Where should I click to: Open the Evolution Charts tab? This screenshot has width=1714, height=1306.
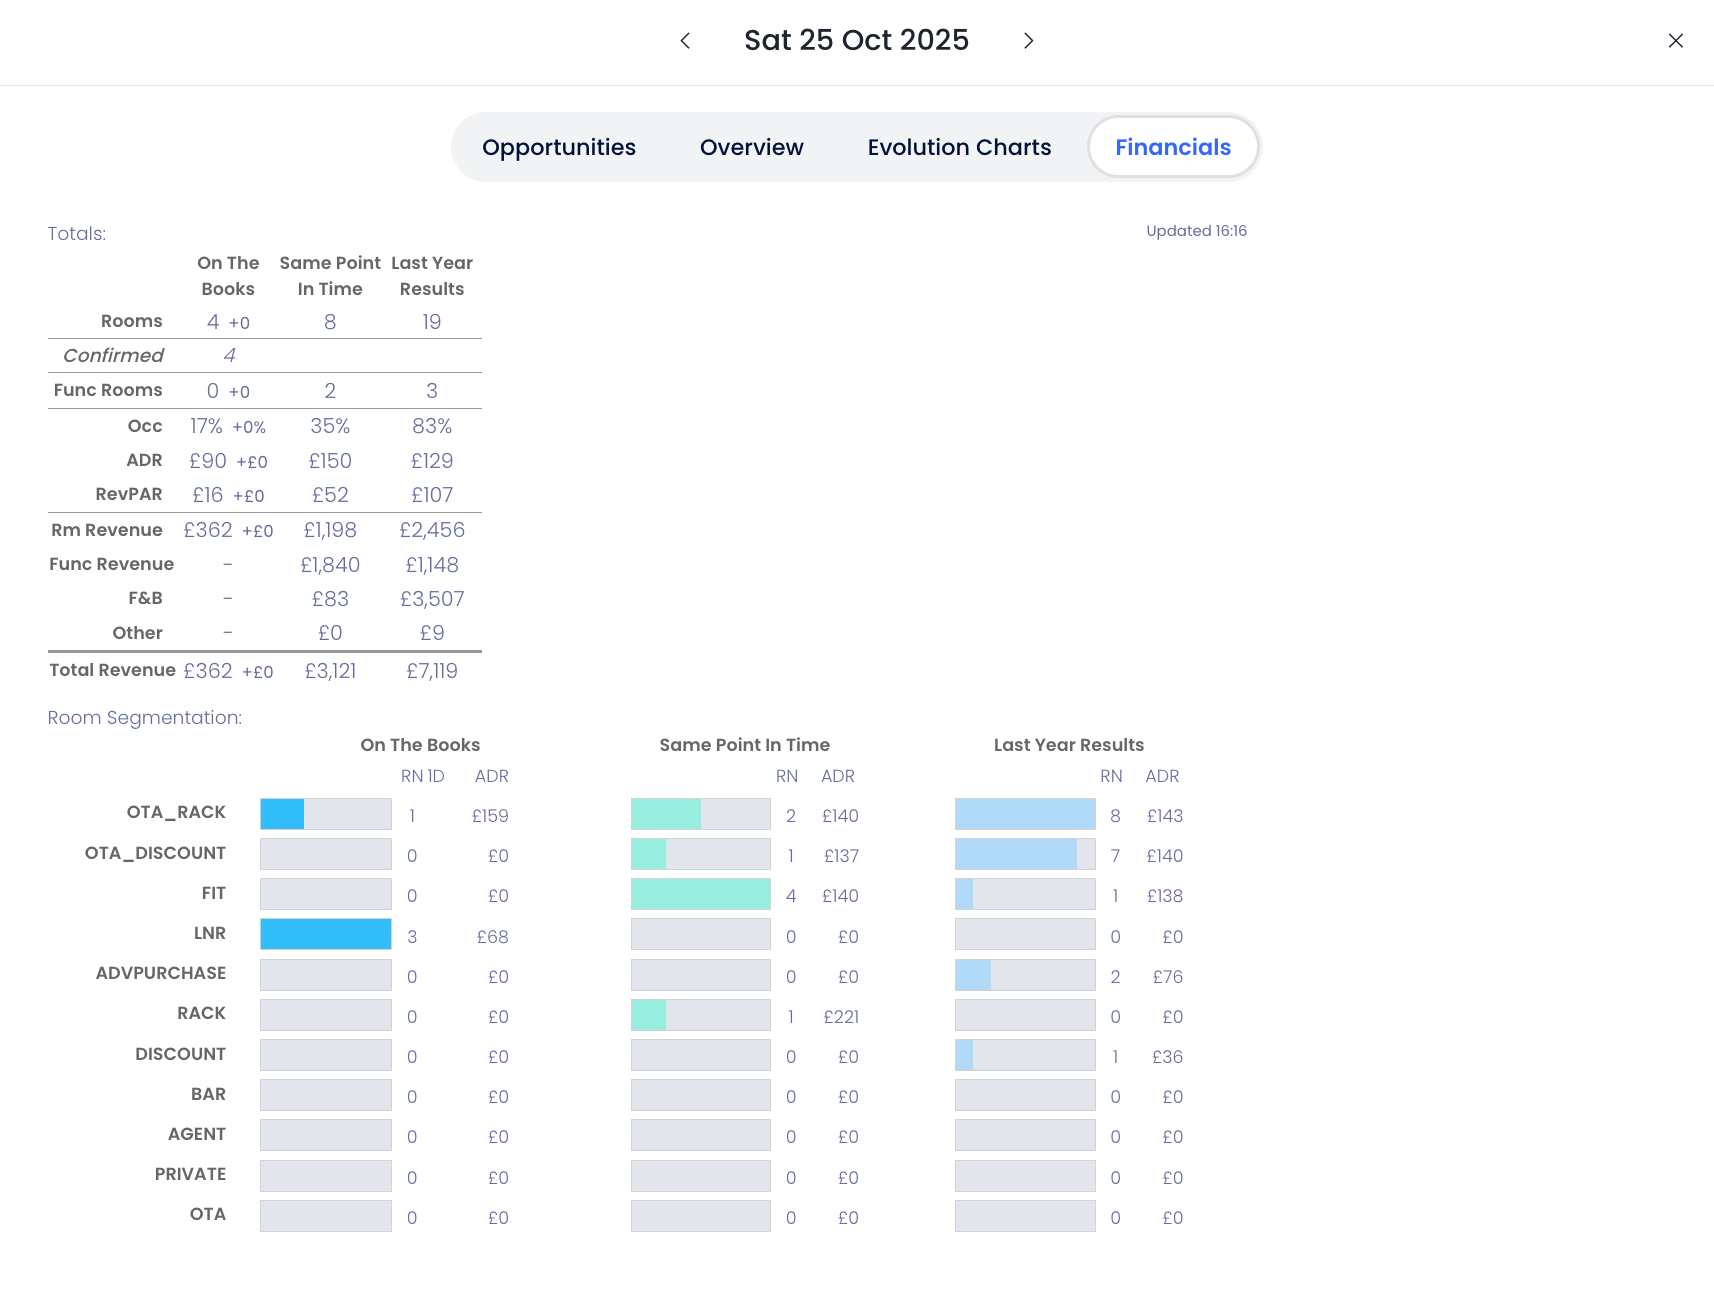pos(958,148)
